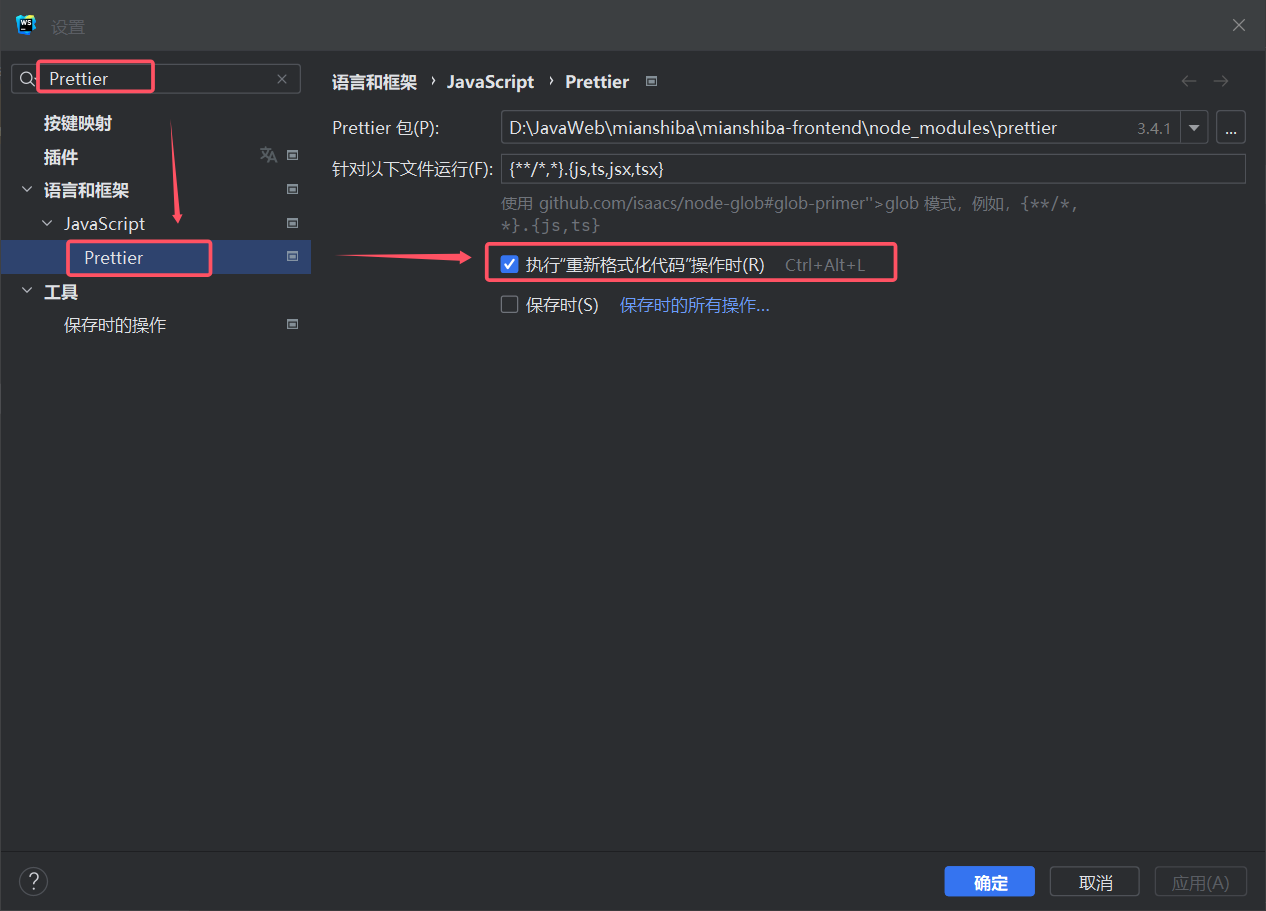The width and height of the screenshot is (1266, 911).
Task: Go back with the left arrow
Action: (1189, 81)
